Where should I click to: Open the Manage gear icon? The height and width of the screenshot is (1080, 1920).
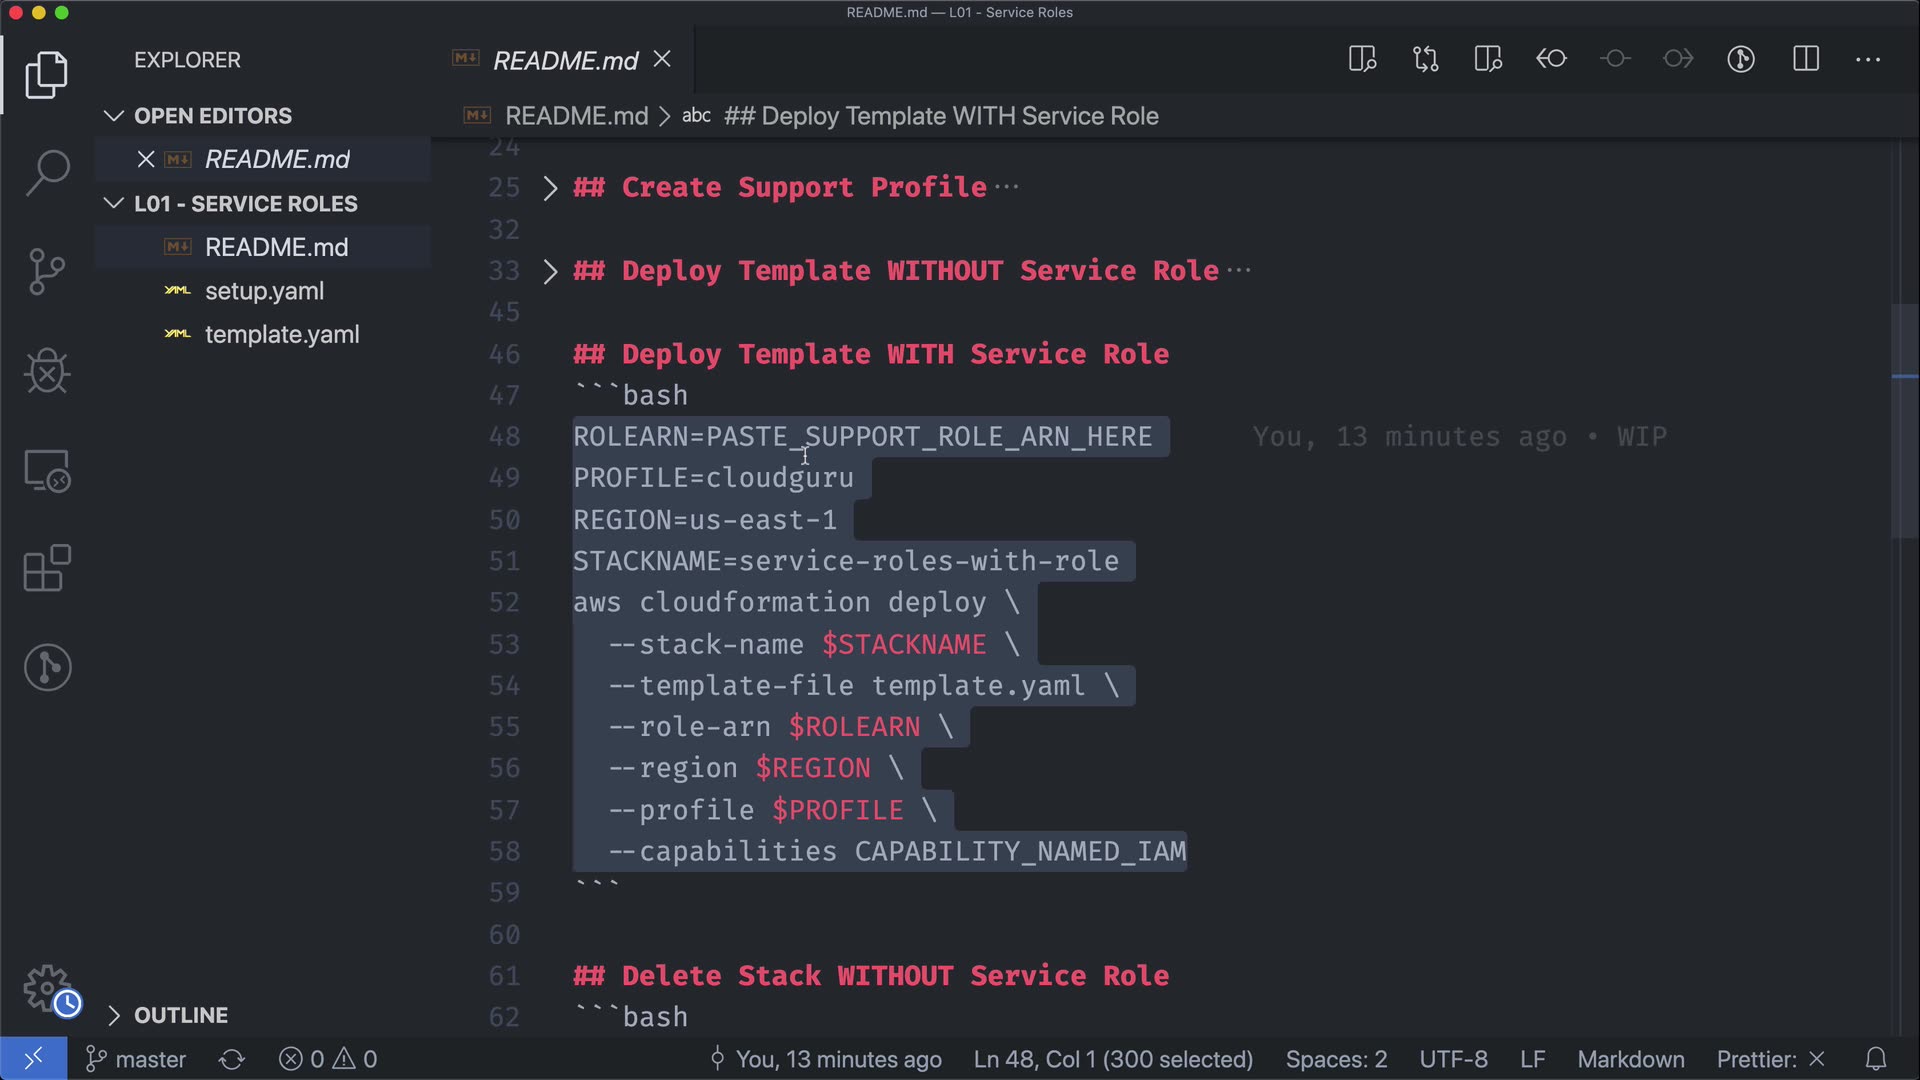click(x=47, y=988)
